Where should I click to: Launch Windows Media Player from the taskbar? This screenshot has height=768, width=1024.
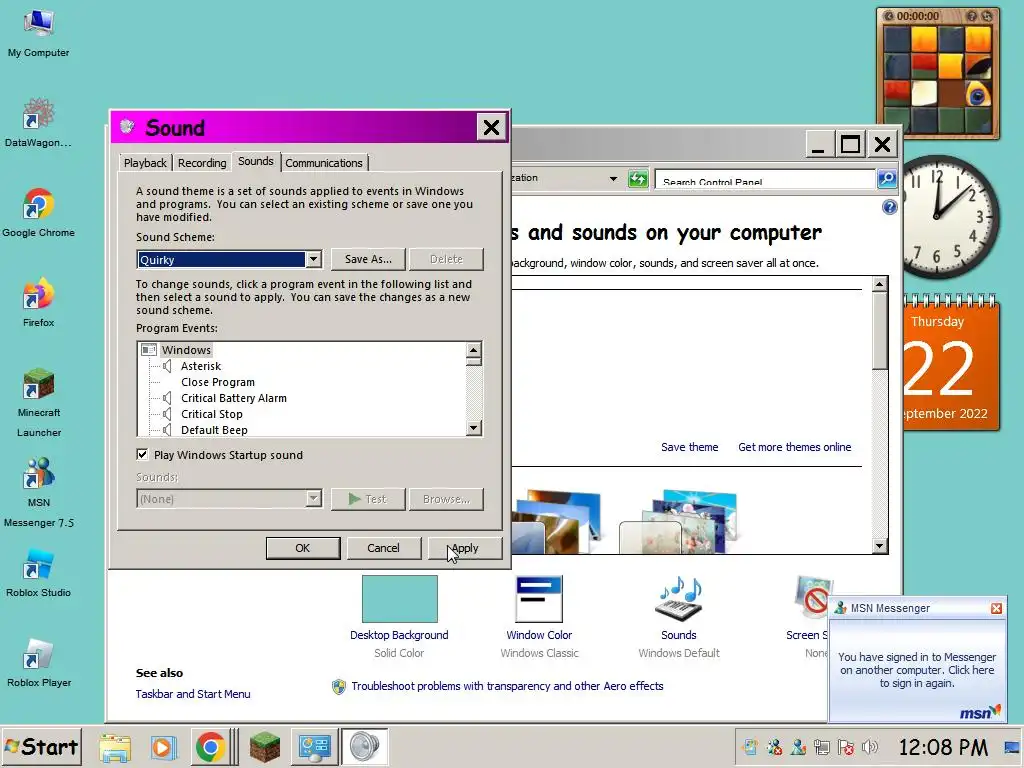click(163, 747)
